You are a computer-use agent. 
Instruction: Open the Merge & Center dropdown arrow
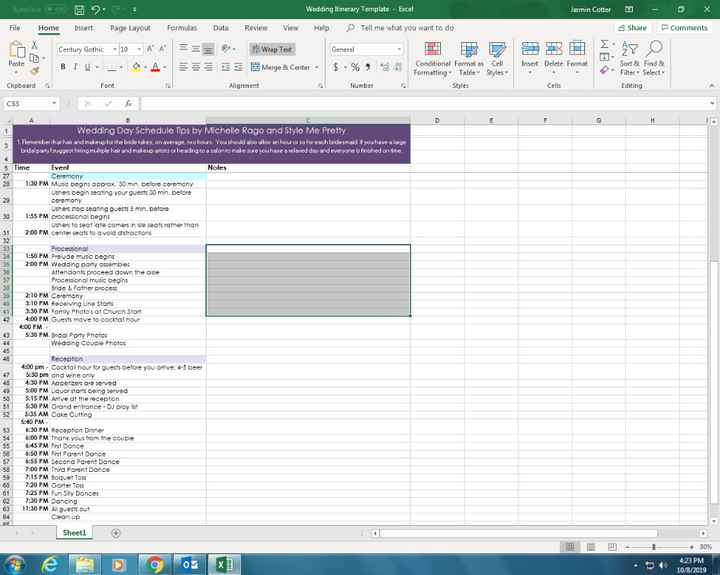coord(316,68)
